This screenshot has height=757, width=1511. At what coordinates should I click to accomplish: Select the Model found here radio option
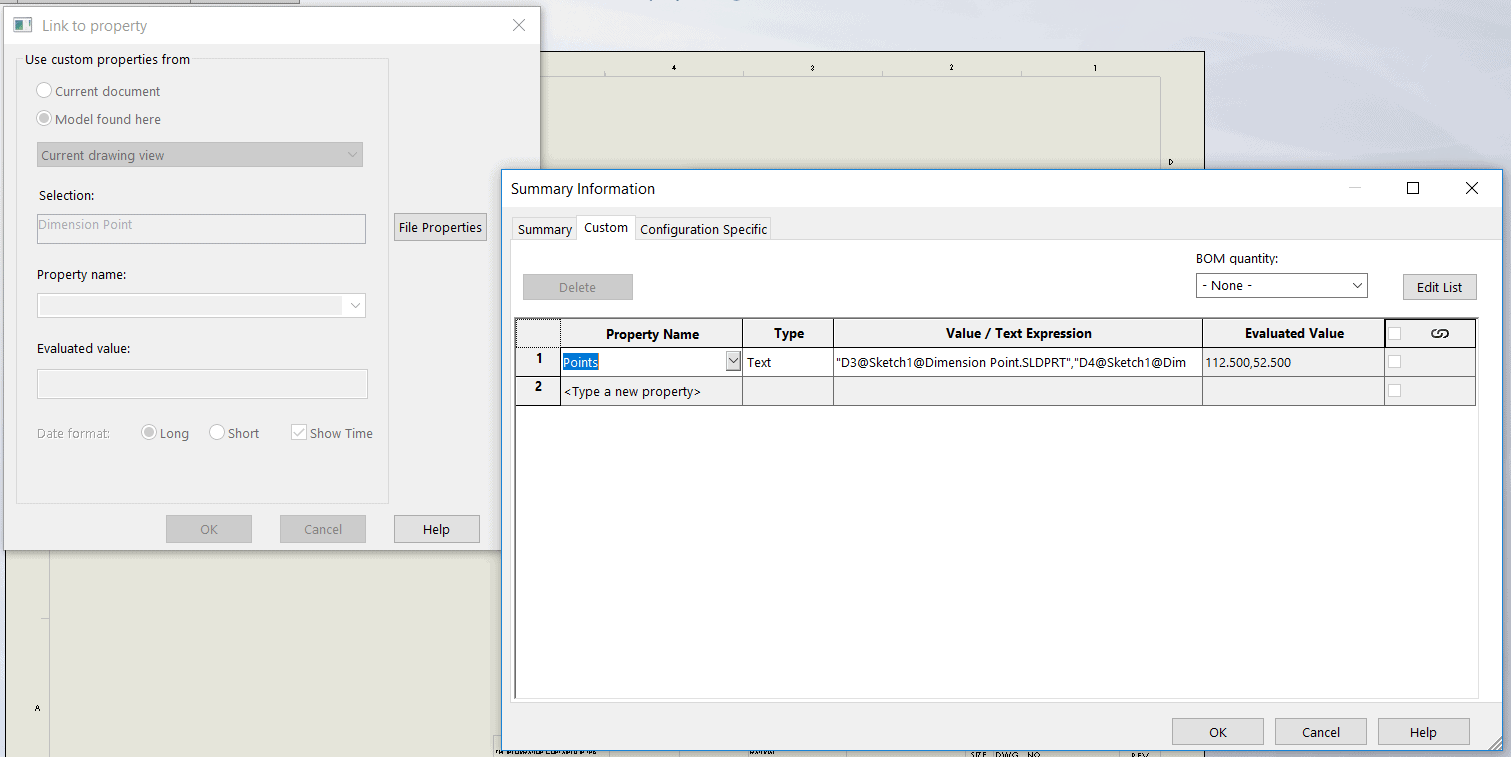[44, 119]
